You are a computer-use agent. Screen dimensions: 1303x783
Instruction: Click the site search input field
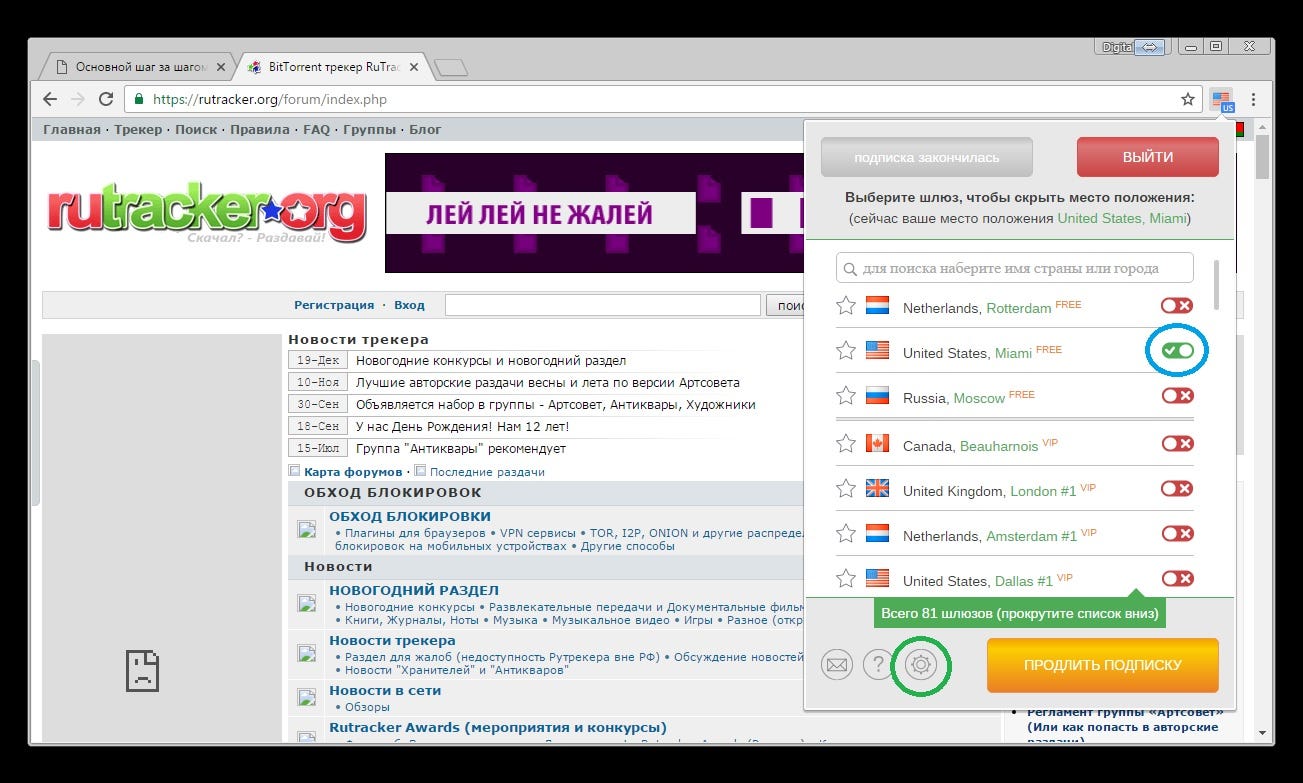coord(603,305)
